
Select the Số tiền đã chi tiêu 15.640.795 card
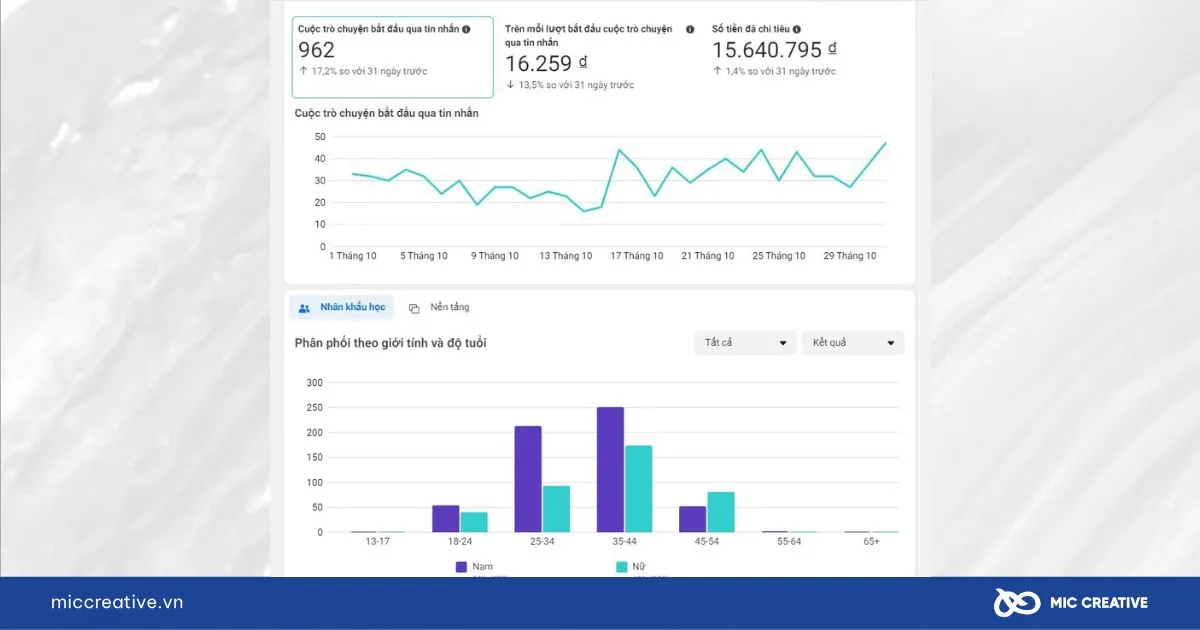coord(790,50)
